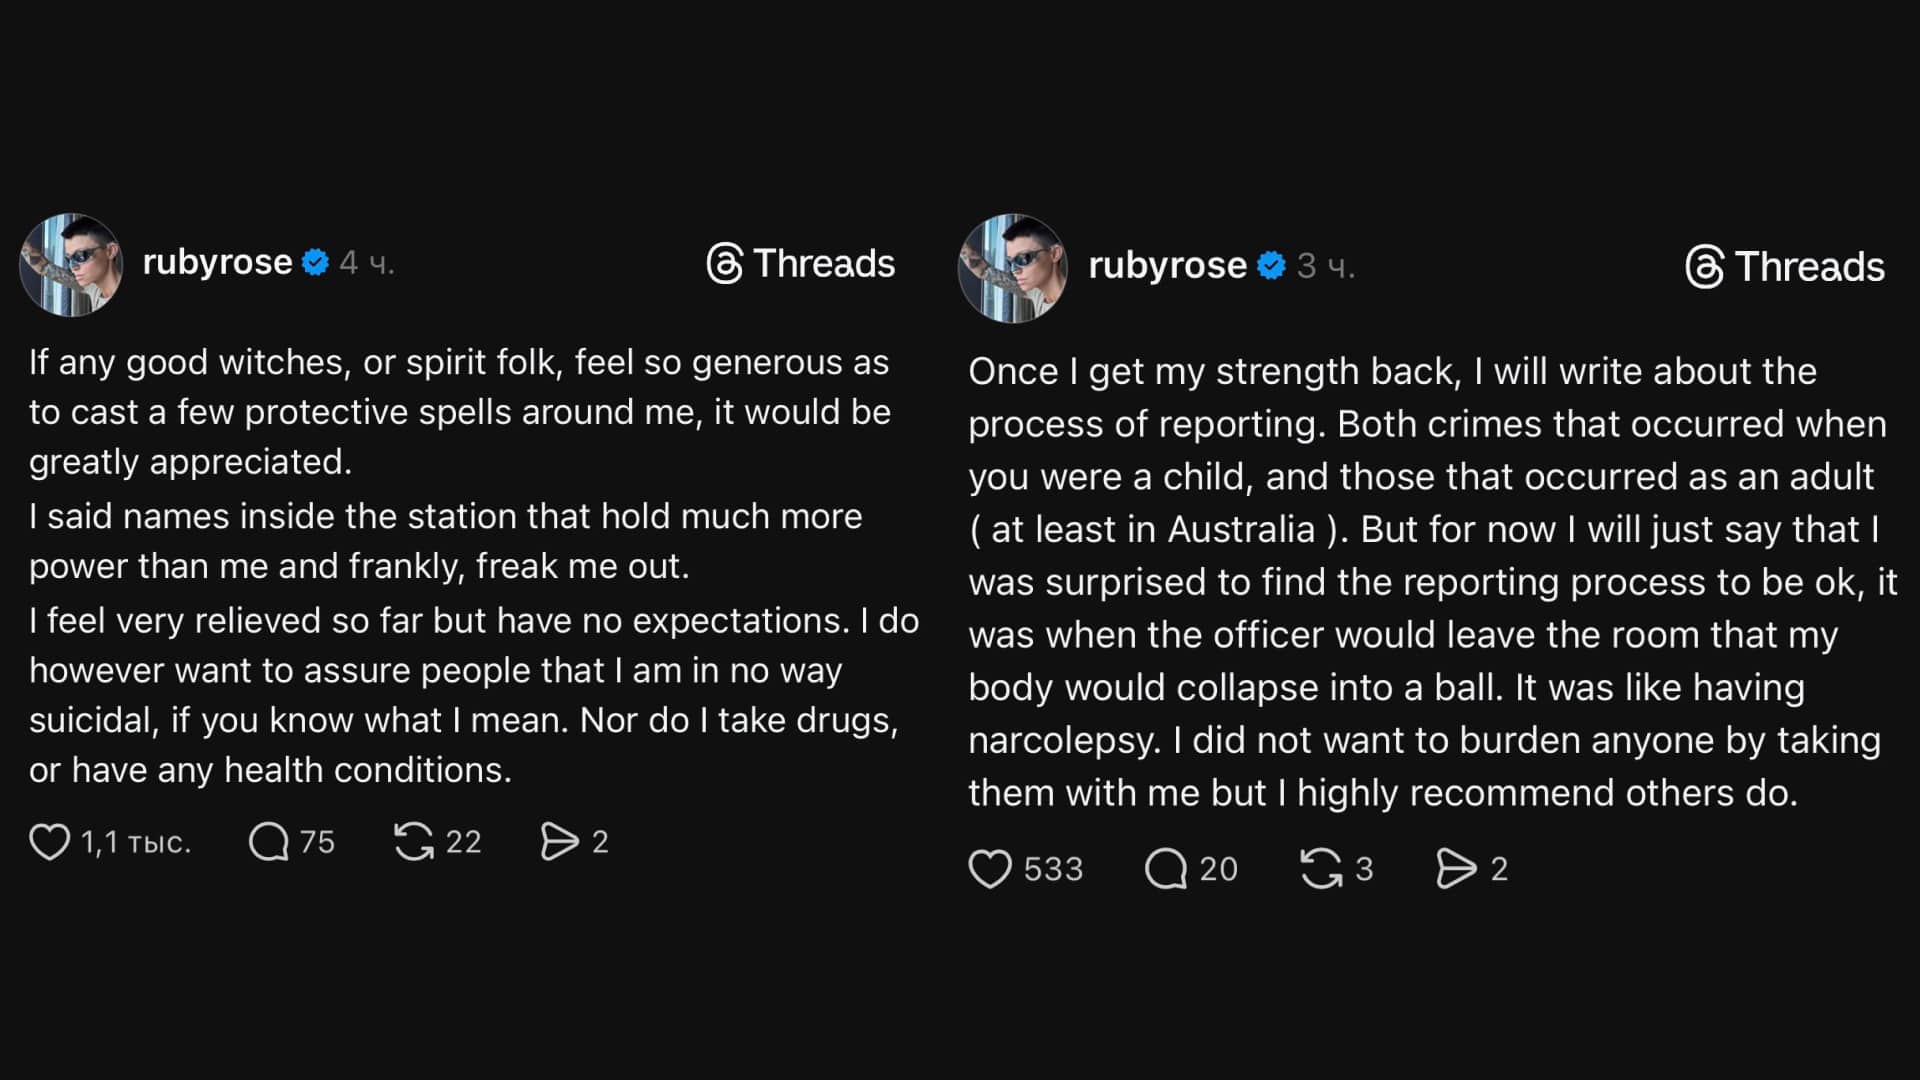Open the right post's 3 ч. timestamp
Viewport: 1920px width, 1080px height.
pos(1326,266)
